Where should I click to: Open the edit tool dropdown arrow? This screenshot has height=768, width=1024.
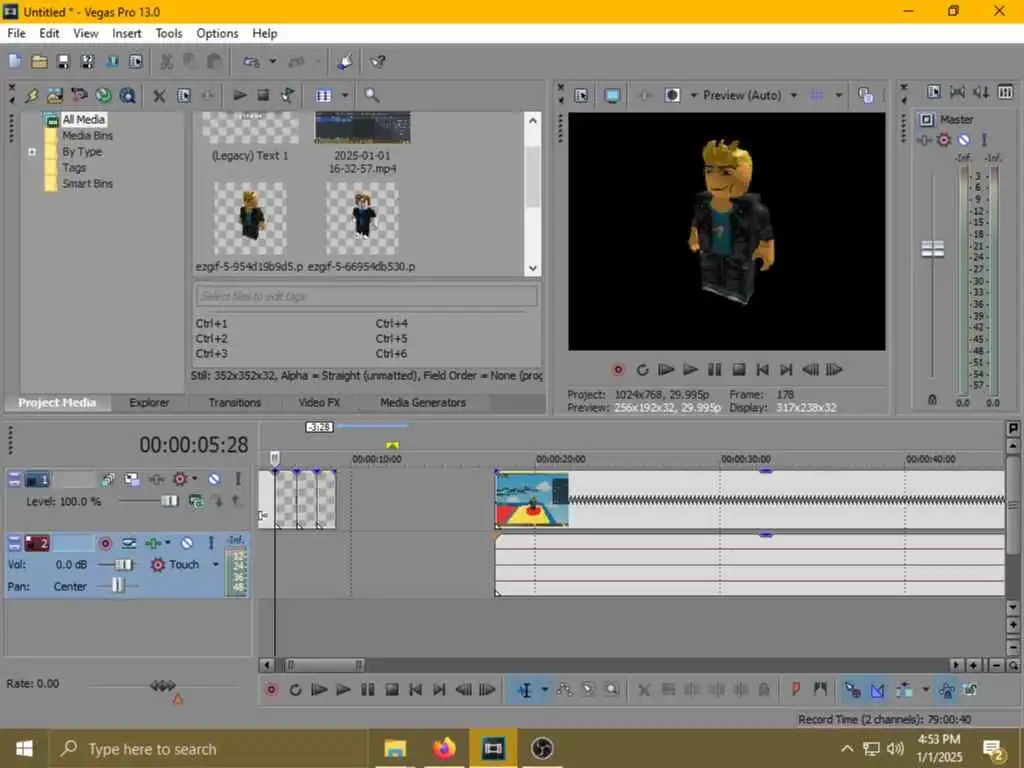(x=544, y=690)
